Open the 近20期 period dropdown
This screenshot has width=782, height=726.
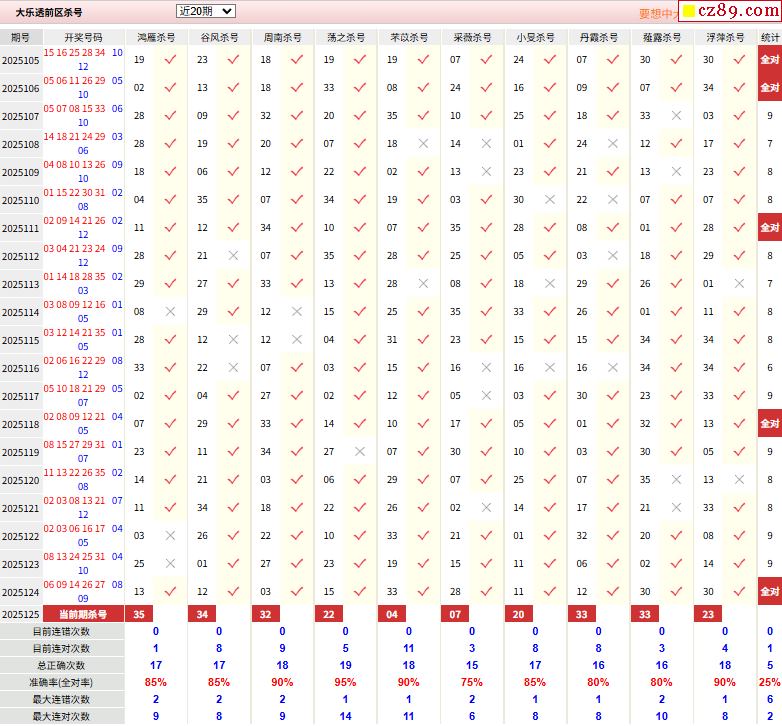(205, 11)
